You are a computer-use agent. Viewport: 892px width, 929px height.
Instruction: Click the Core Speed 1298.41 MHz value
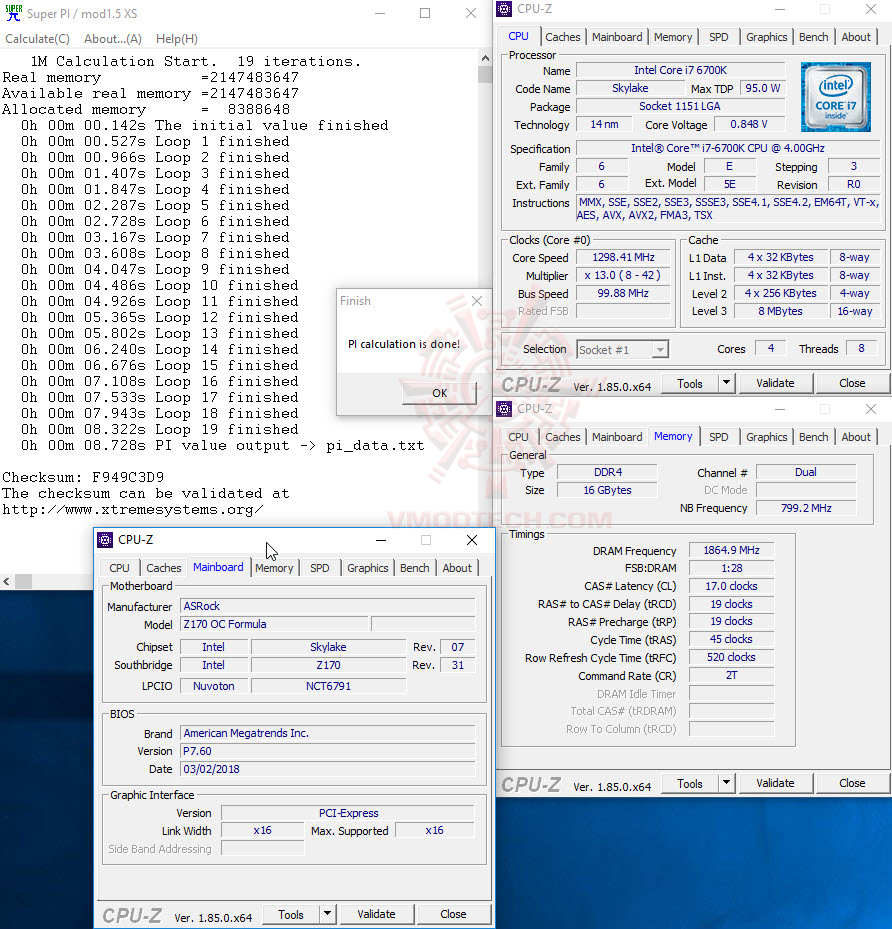pos(623,257)
